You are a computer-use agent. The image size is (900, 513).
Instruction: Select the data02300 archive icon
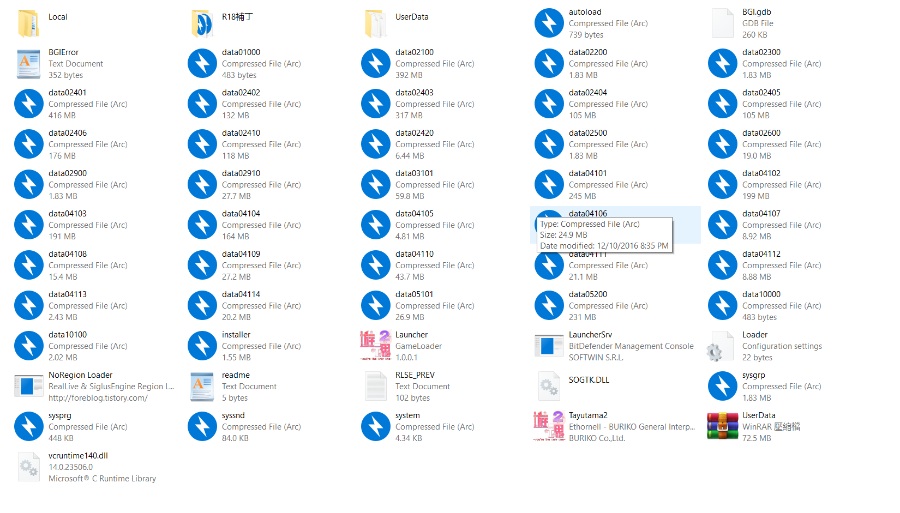coord(723,63)
